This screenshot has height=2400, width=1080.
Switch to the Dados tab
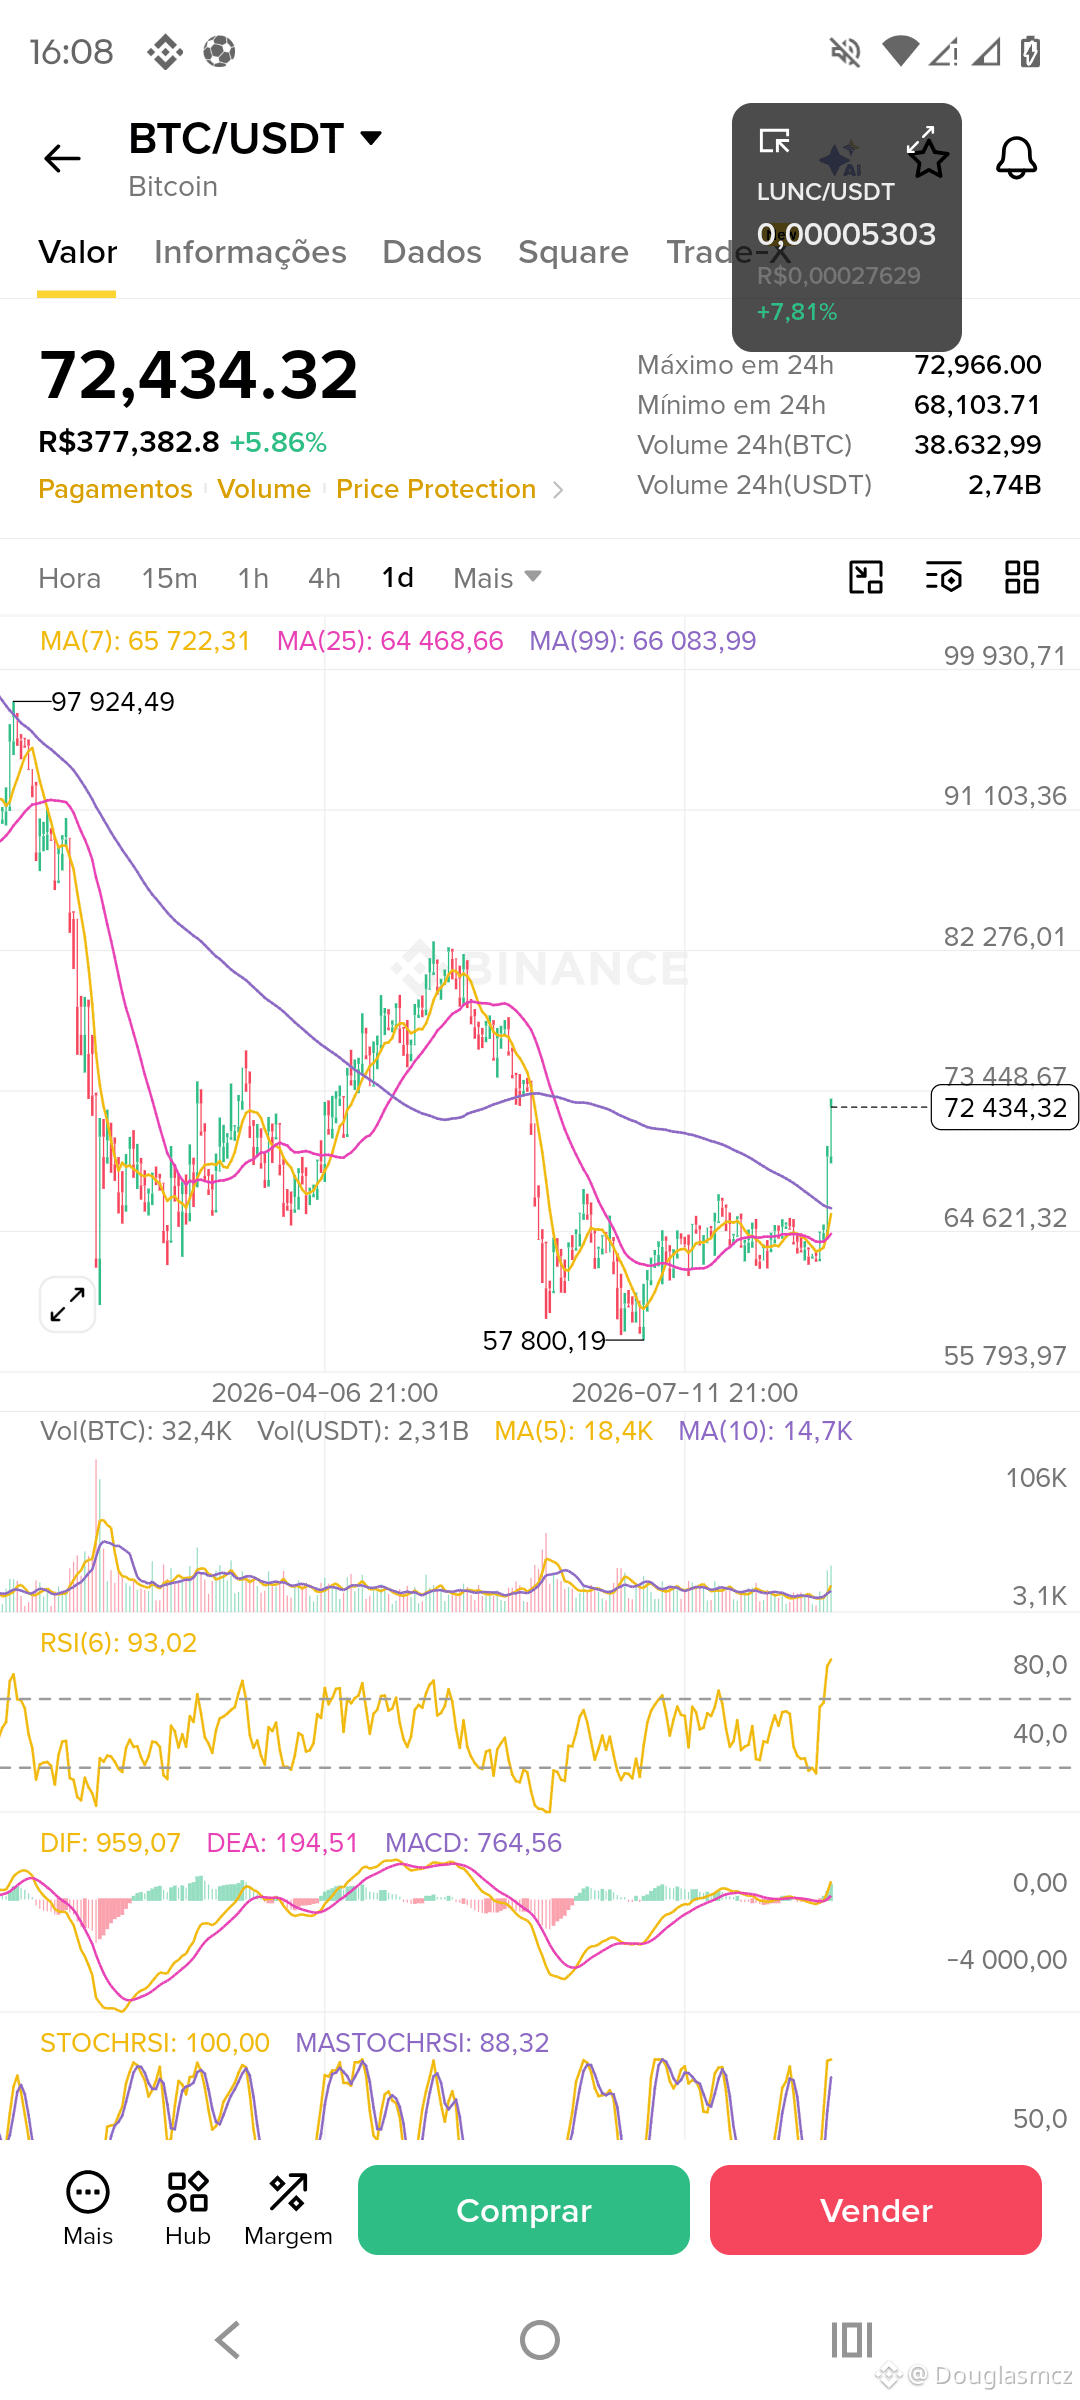coord(432,252)
